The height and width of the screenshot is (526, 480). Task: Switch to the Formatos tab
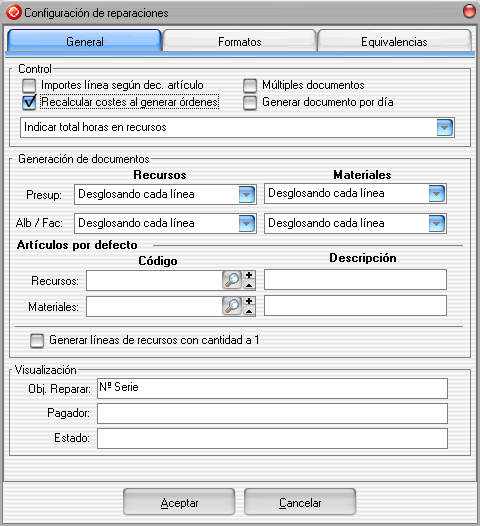[x=239, y=41]
